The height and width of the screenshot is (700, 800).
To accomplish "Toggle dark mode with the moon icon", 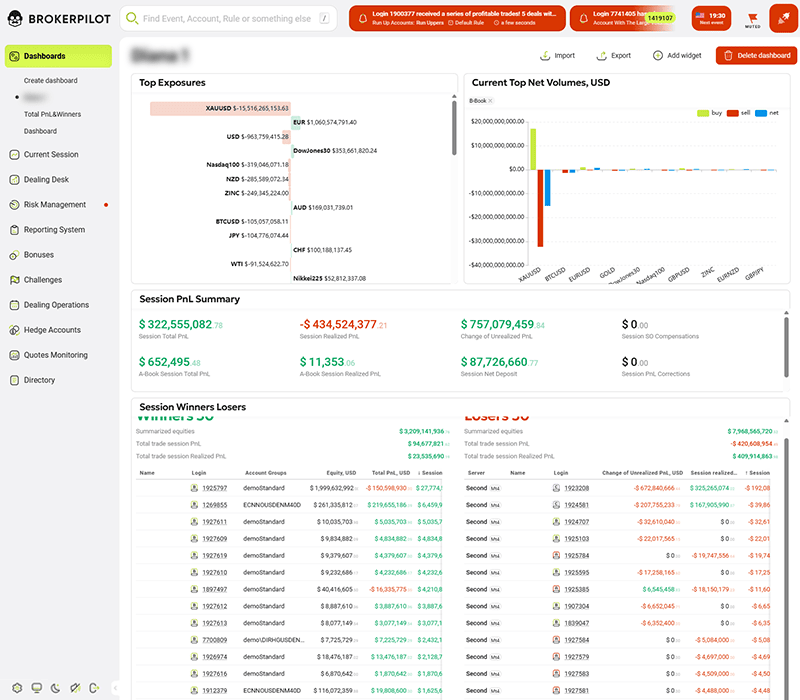I will tap(55, 687).
